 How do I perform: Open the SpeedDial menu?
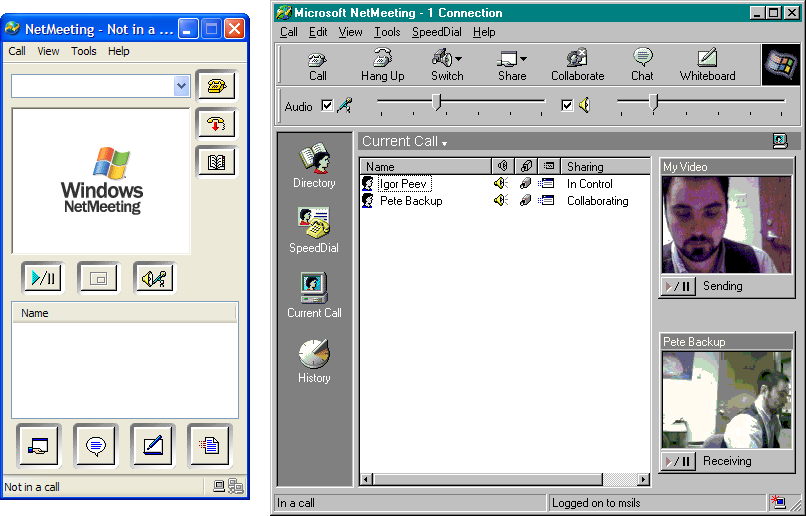click(x=436, y=32)
